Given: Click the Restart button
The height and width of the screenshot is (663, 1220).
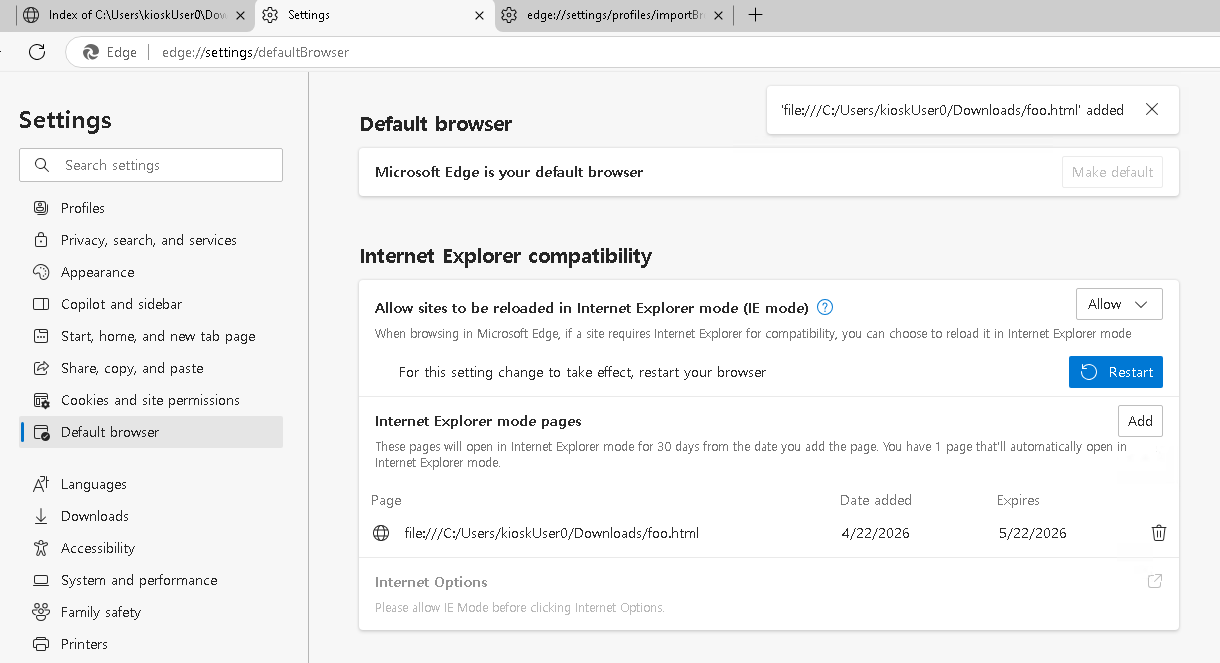Looking at the screenshot, I should pyautogui.click(x=1116, y=372).
